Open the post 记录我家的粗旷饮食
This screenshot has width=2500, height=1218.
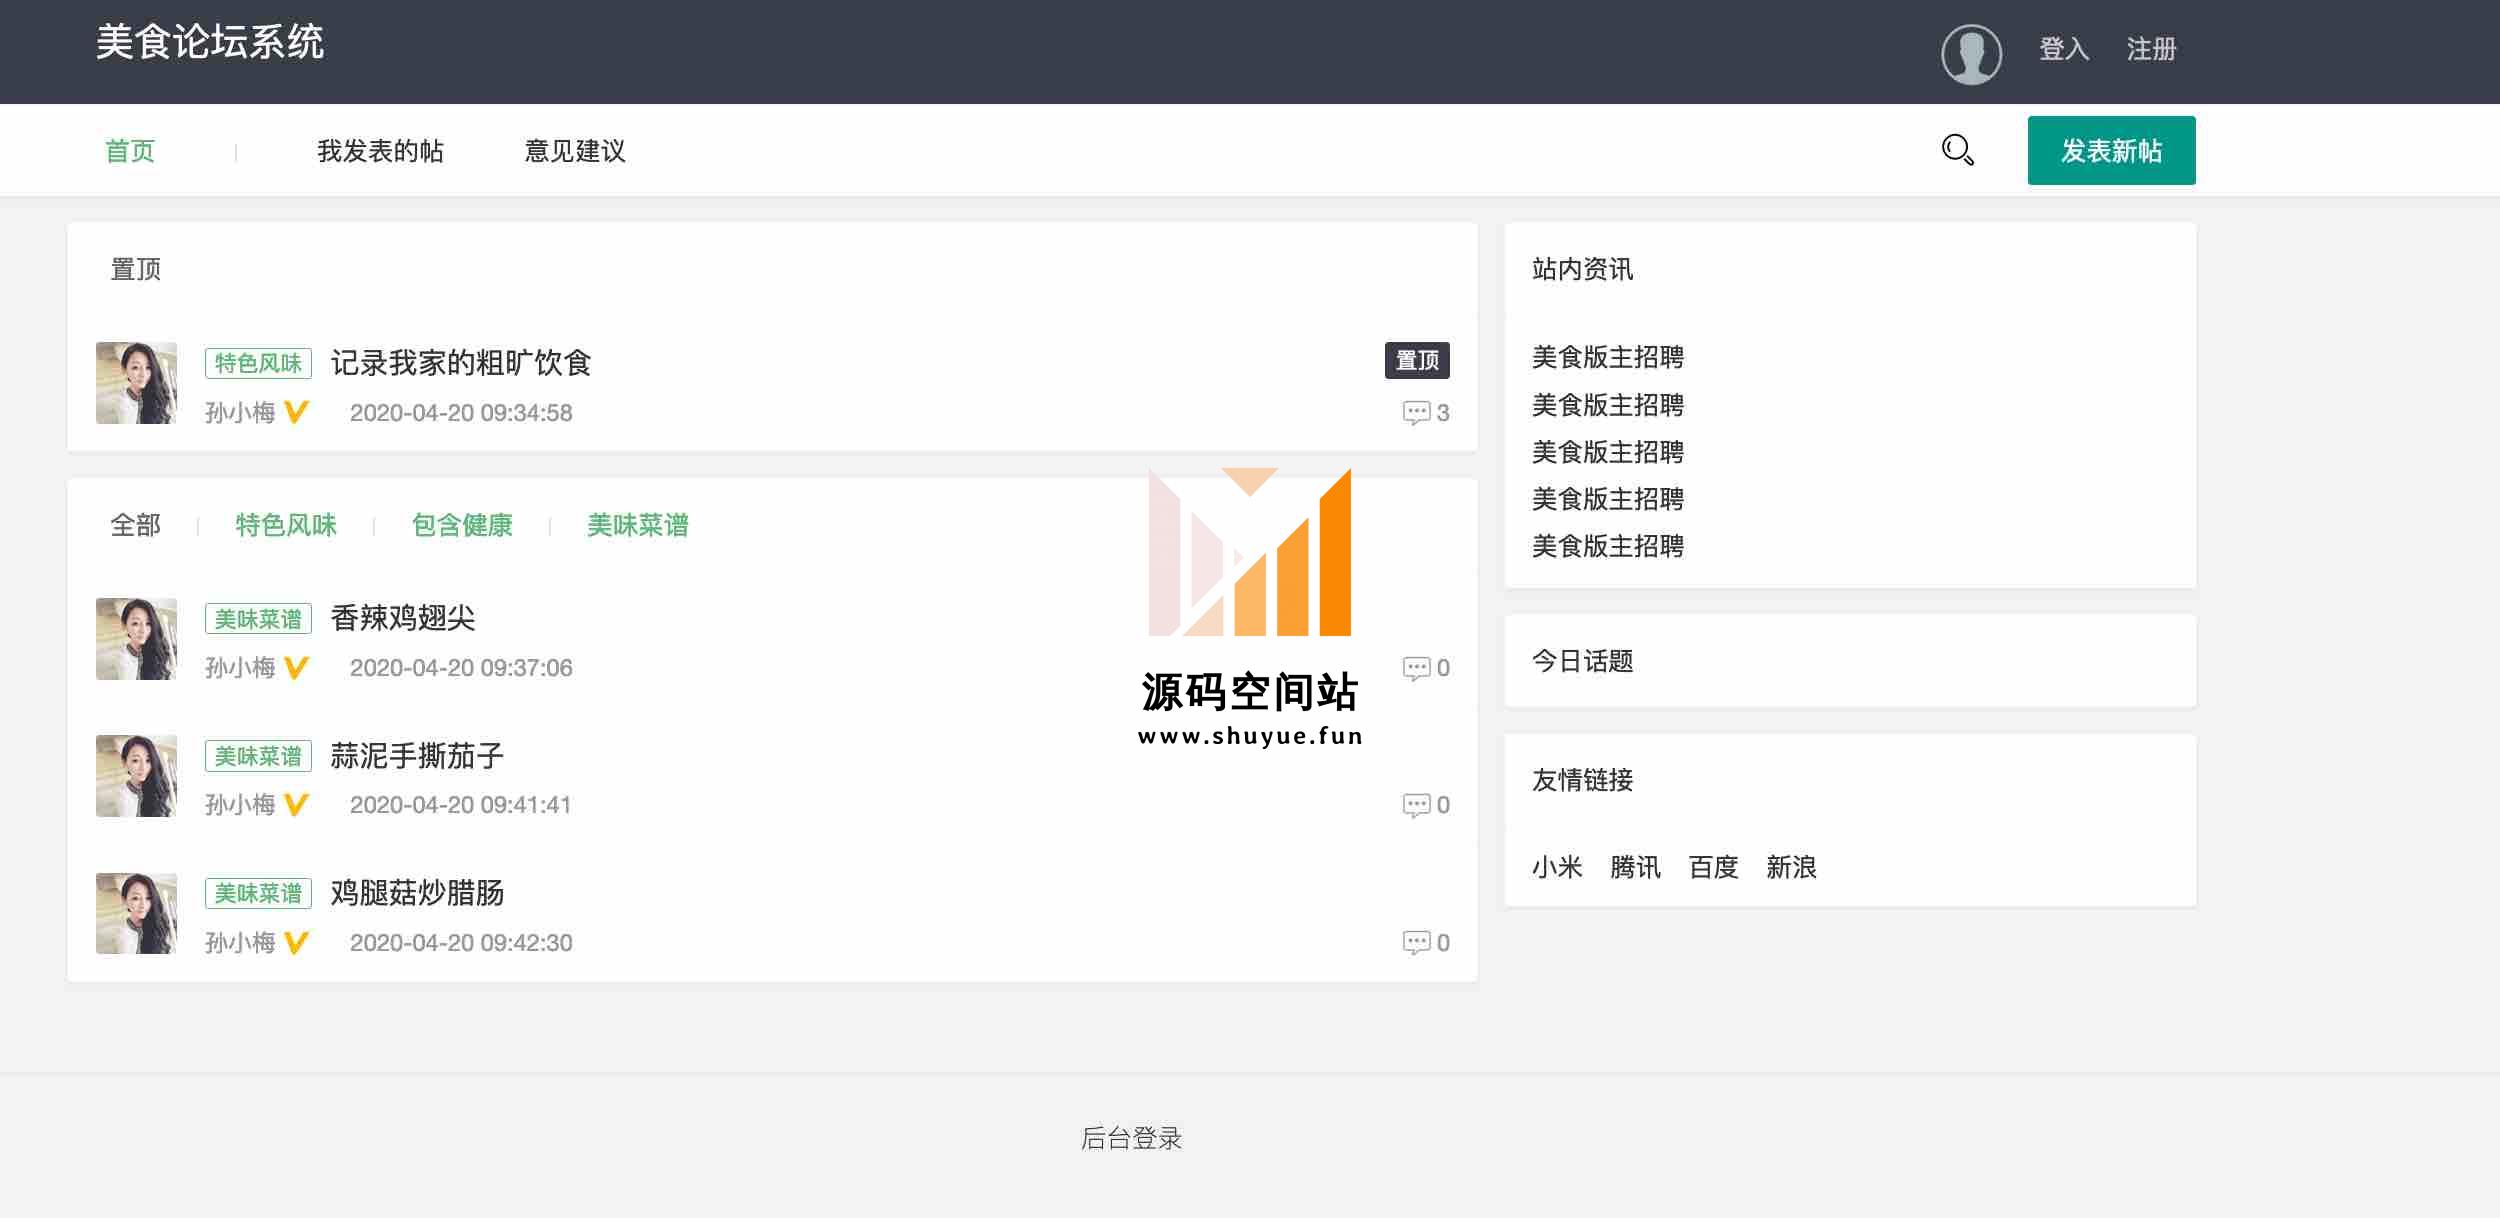tap(461, 363)
